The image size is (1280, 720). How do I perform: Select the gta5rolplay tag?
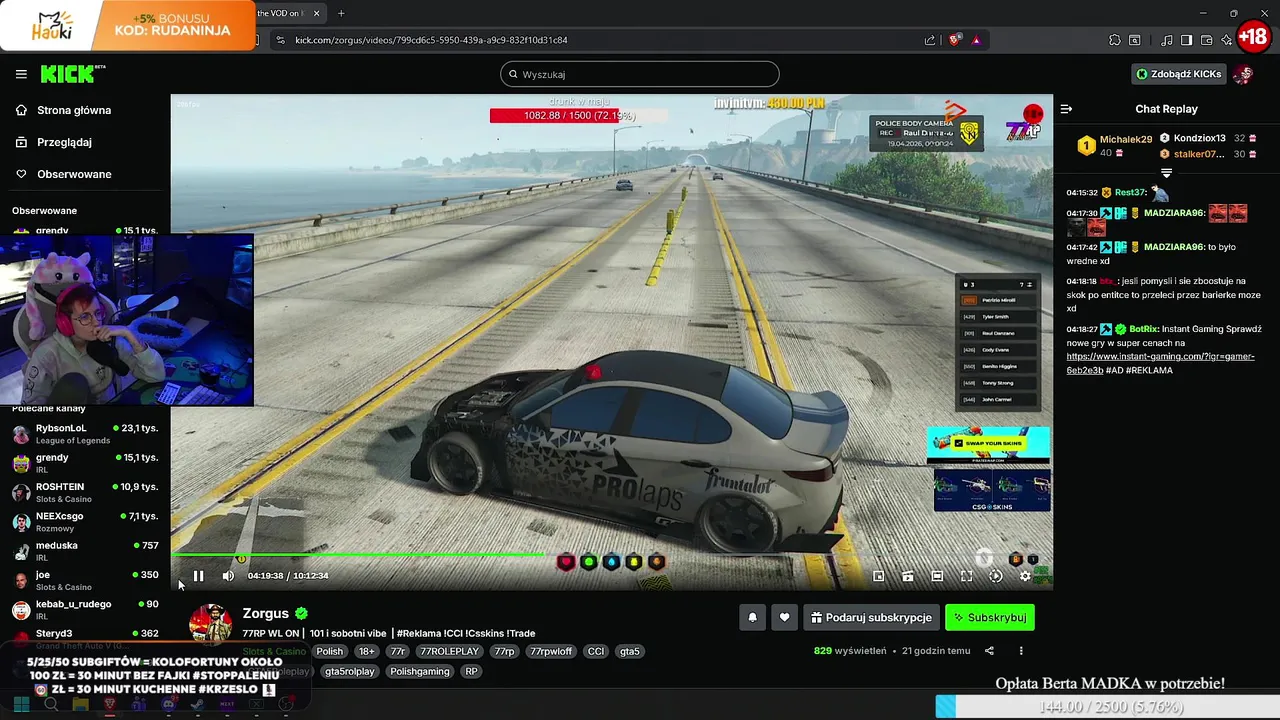pyautogui.click(x=349, y=671)
